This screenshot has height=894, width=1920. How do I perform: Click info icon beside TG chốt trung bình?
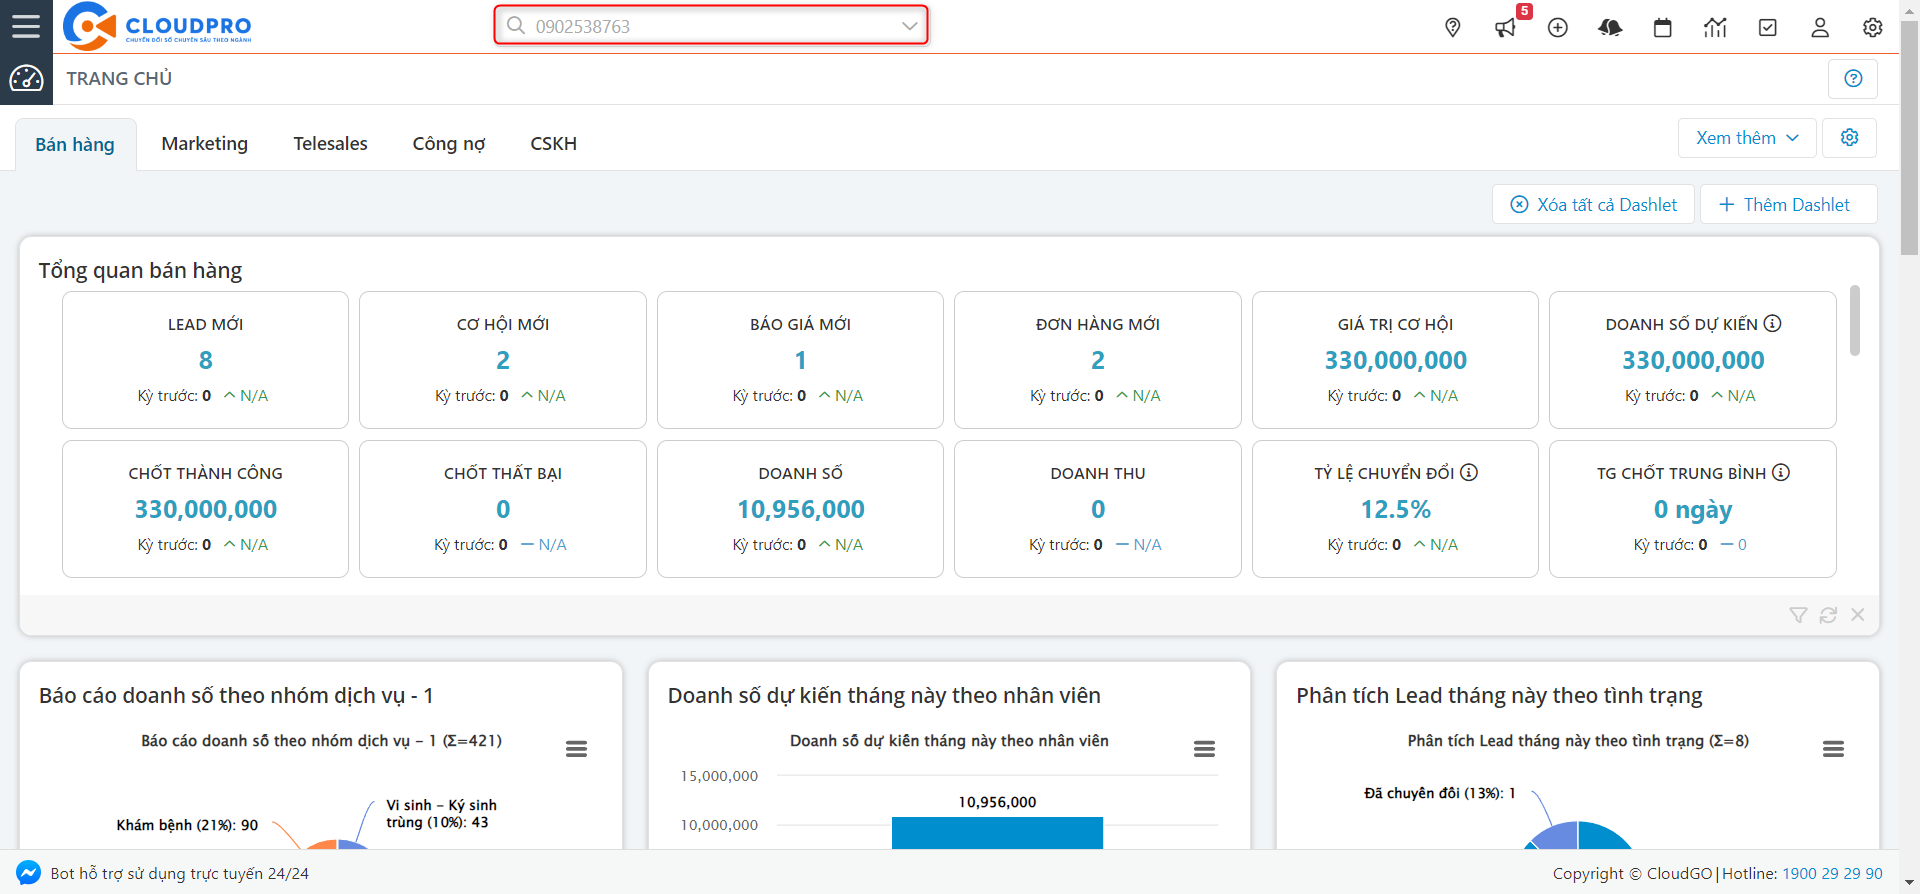[x=1781, y=472]
